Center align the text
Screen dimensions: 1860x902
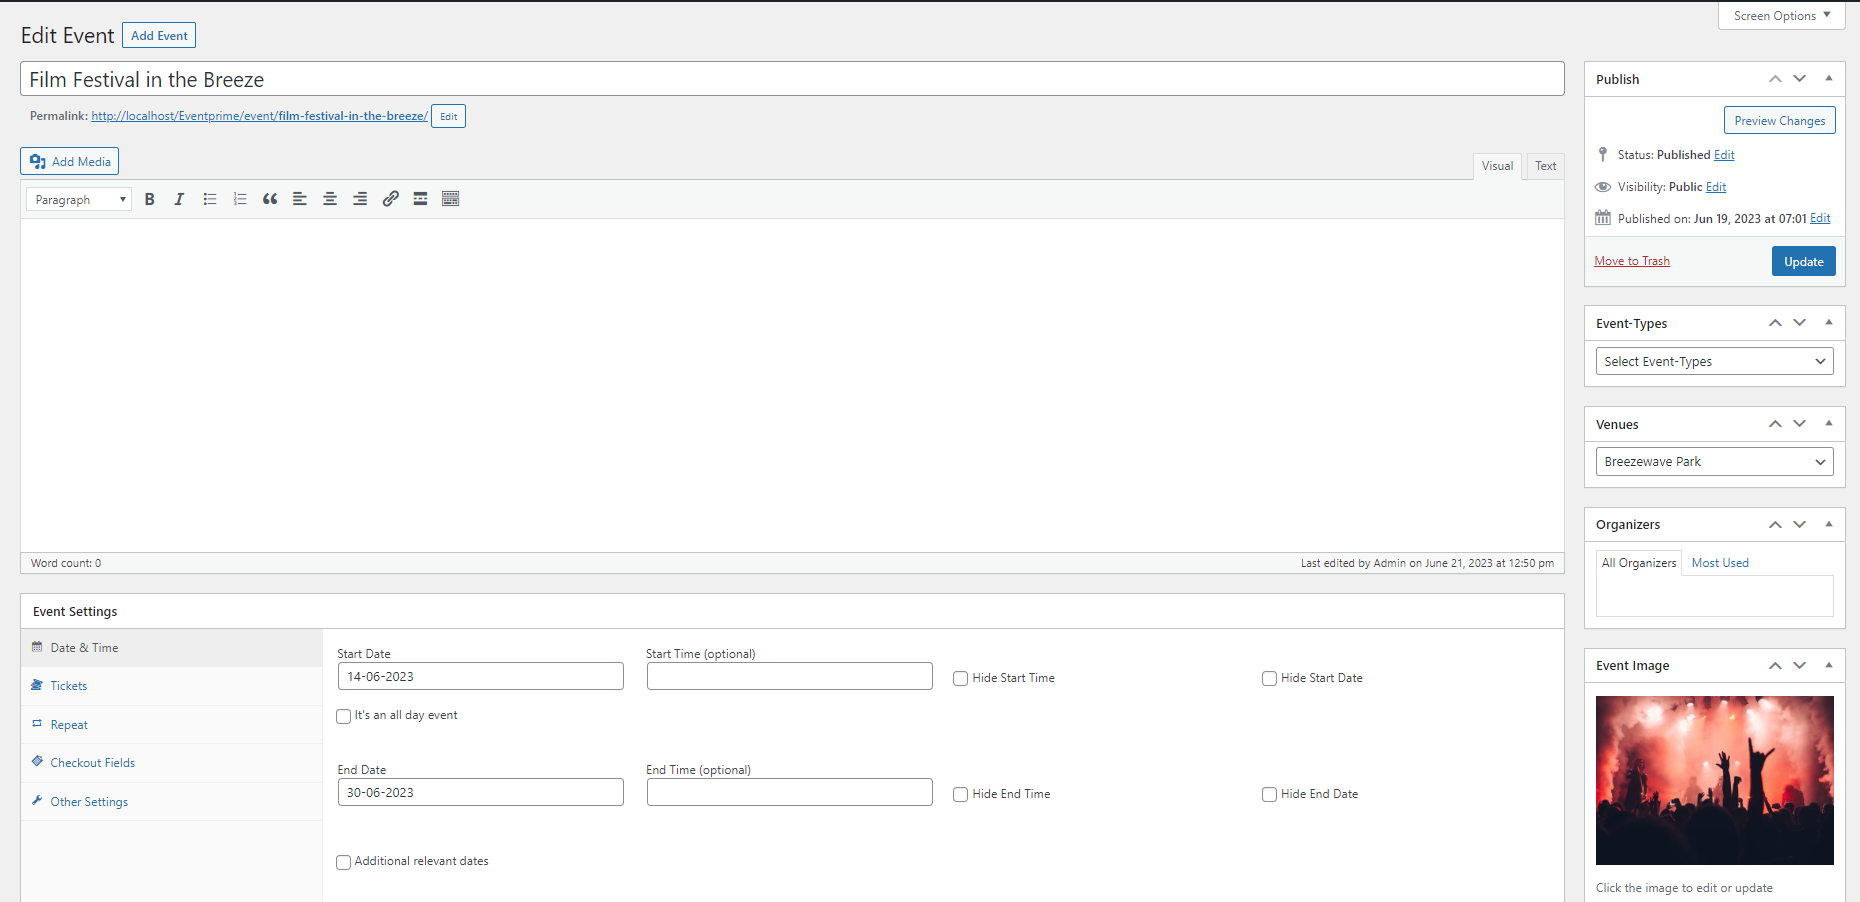coord(330,199)
